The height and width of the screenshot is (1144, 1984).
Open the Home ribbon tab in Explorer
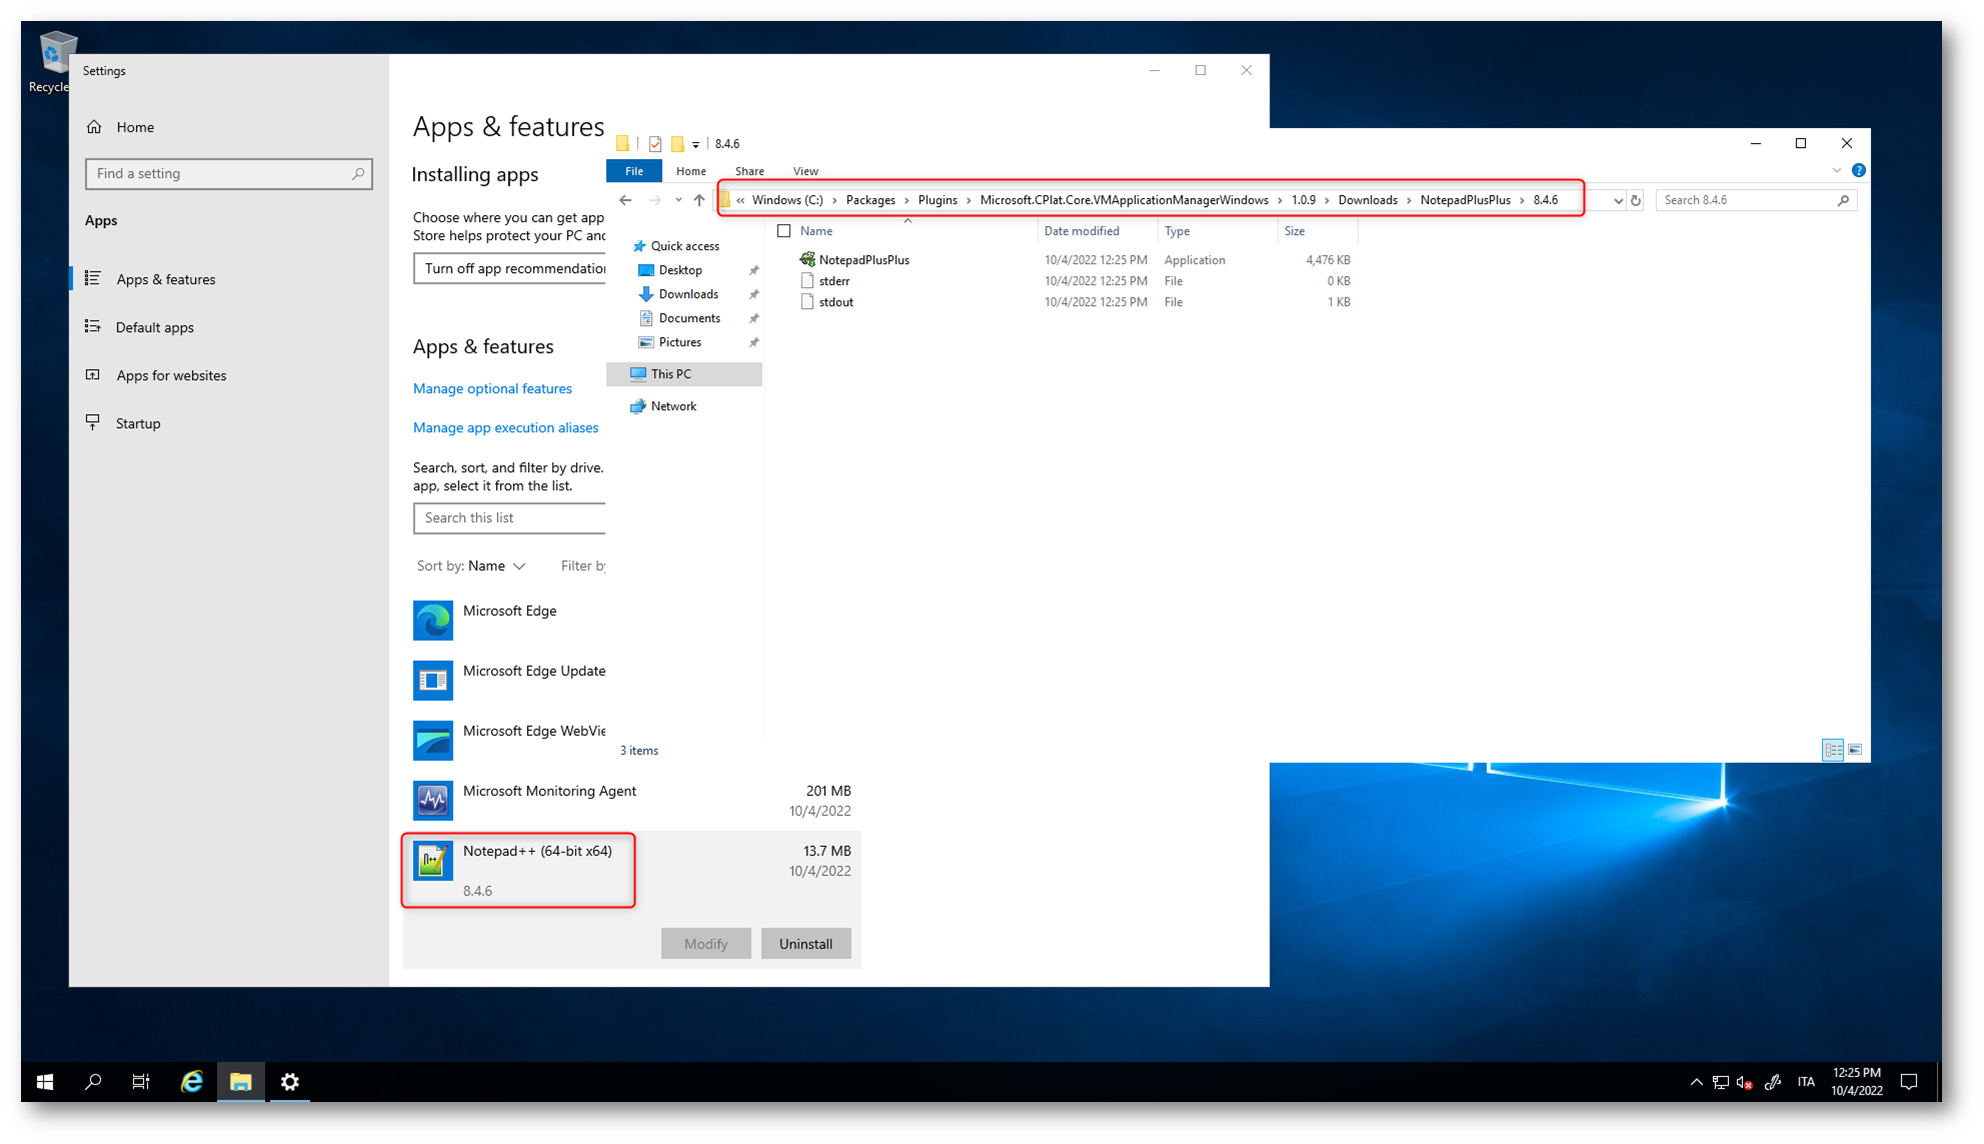690,171
